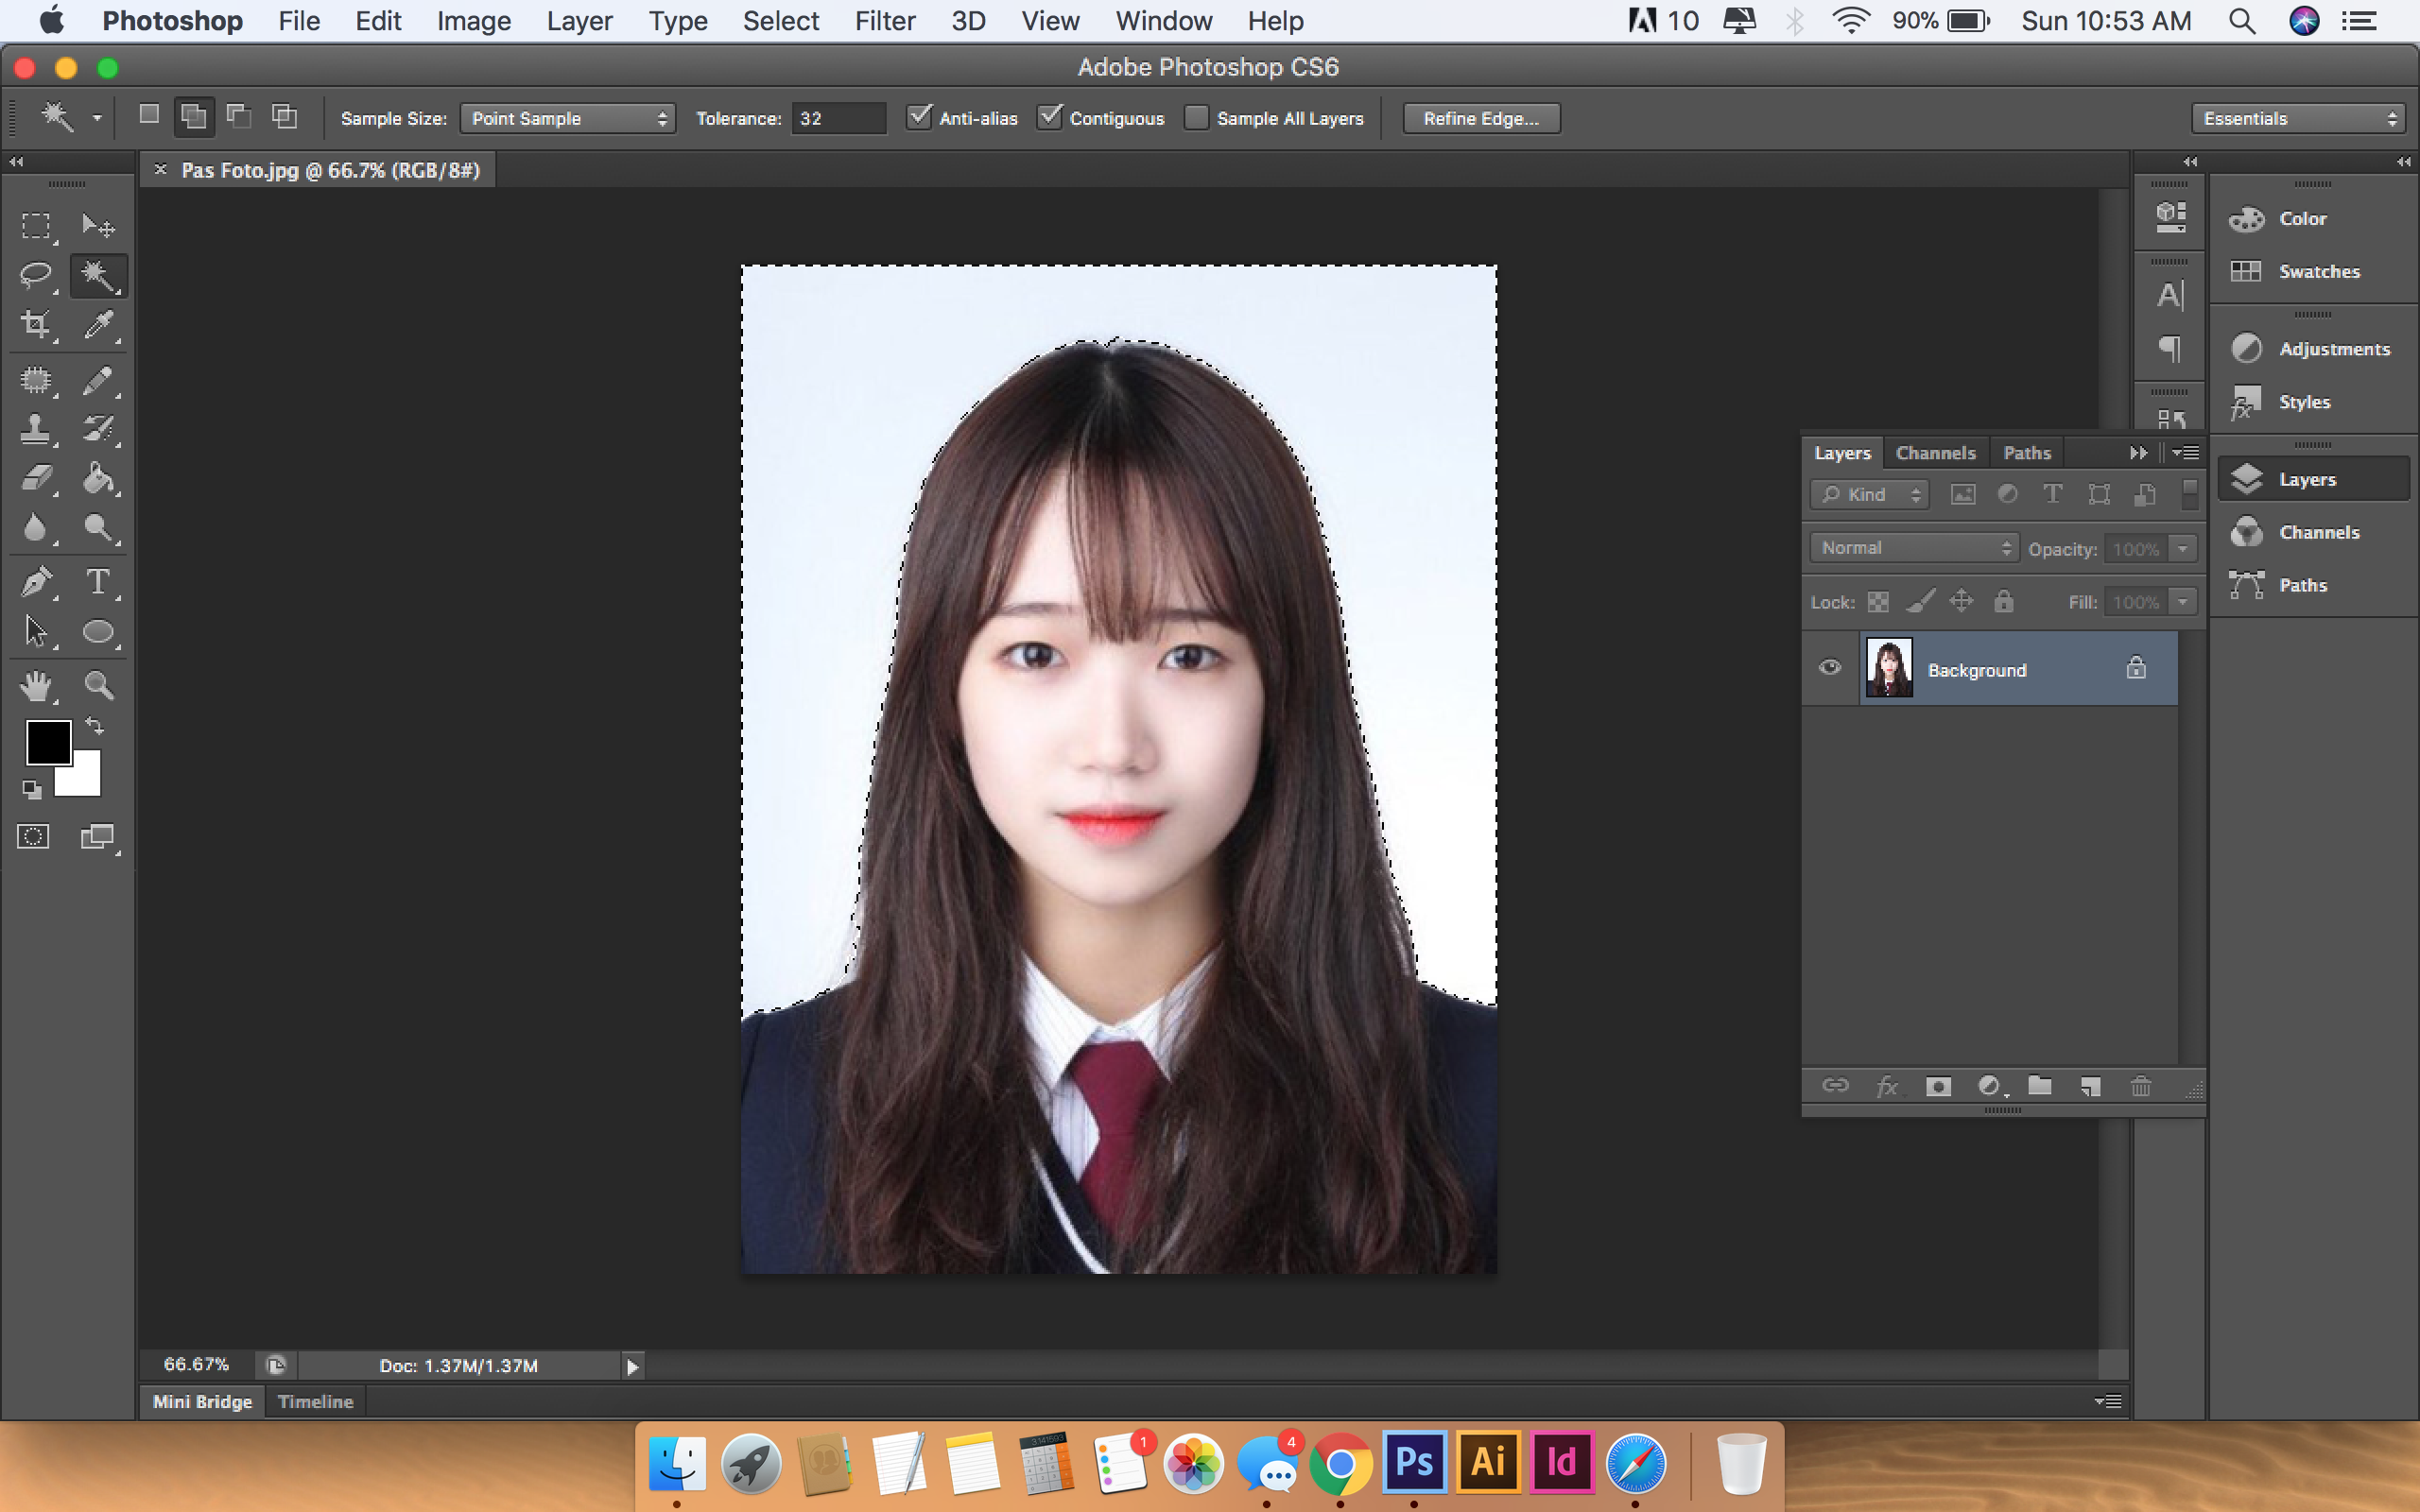Open the Normal blend mode dropdown
2420x1512 pixels.
[x=1914, y=548]
